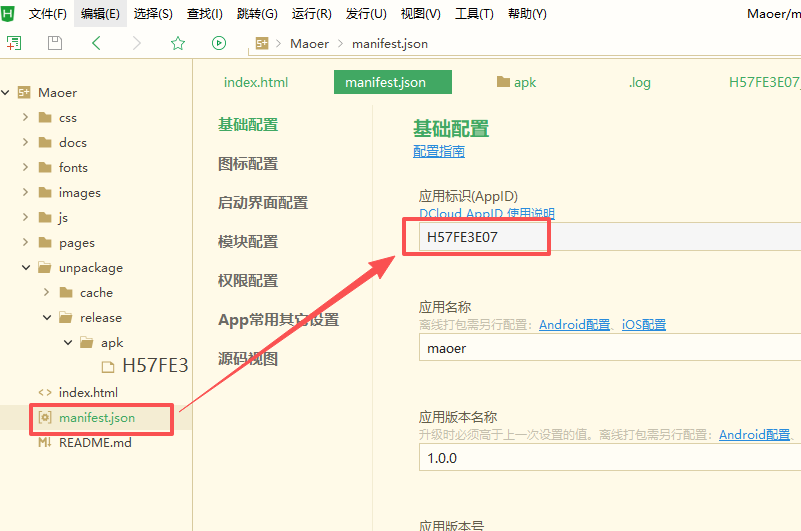801x531 pixels.
Task: Expand the fonts folder chevron
Action: [x=26, y=167]
